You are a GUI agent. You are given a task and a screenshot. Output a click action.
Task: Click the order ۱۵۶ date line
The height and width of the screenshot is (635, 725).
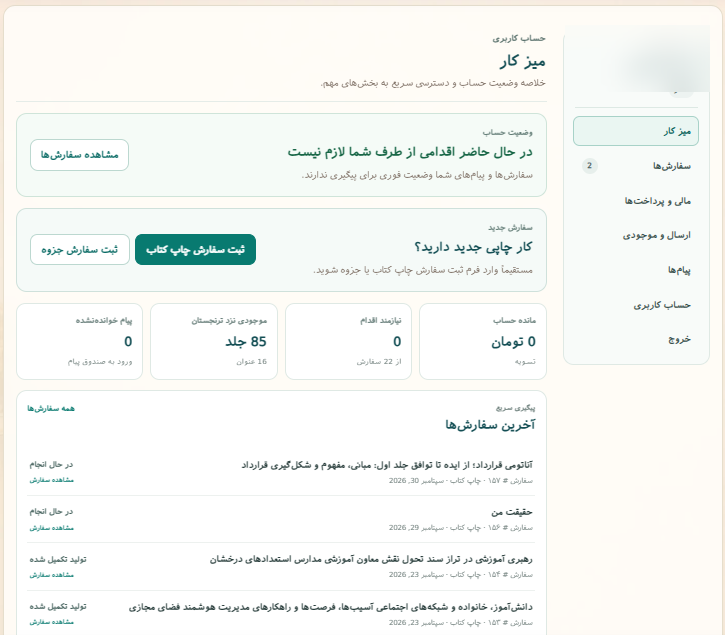461,528
